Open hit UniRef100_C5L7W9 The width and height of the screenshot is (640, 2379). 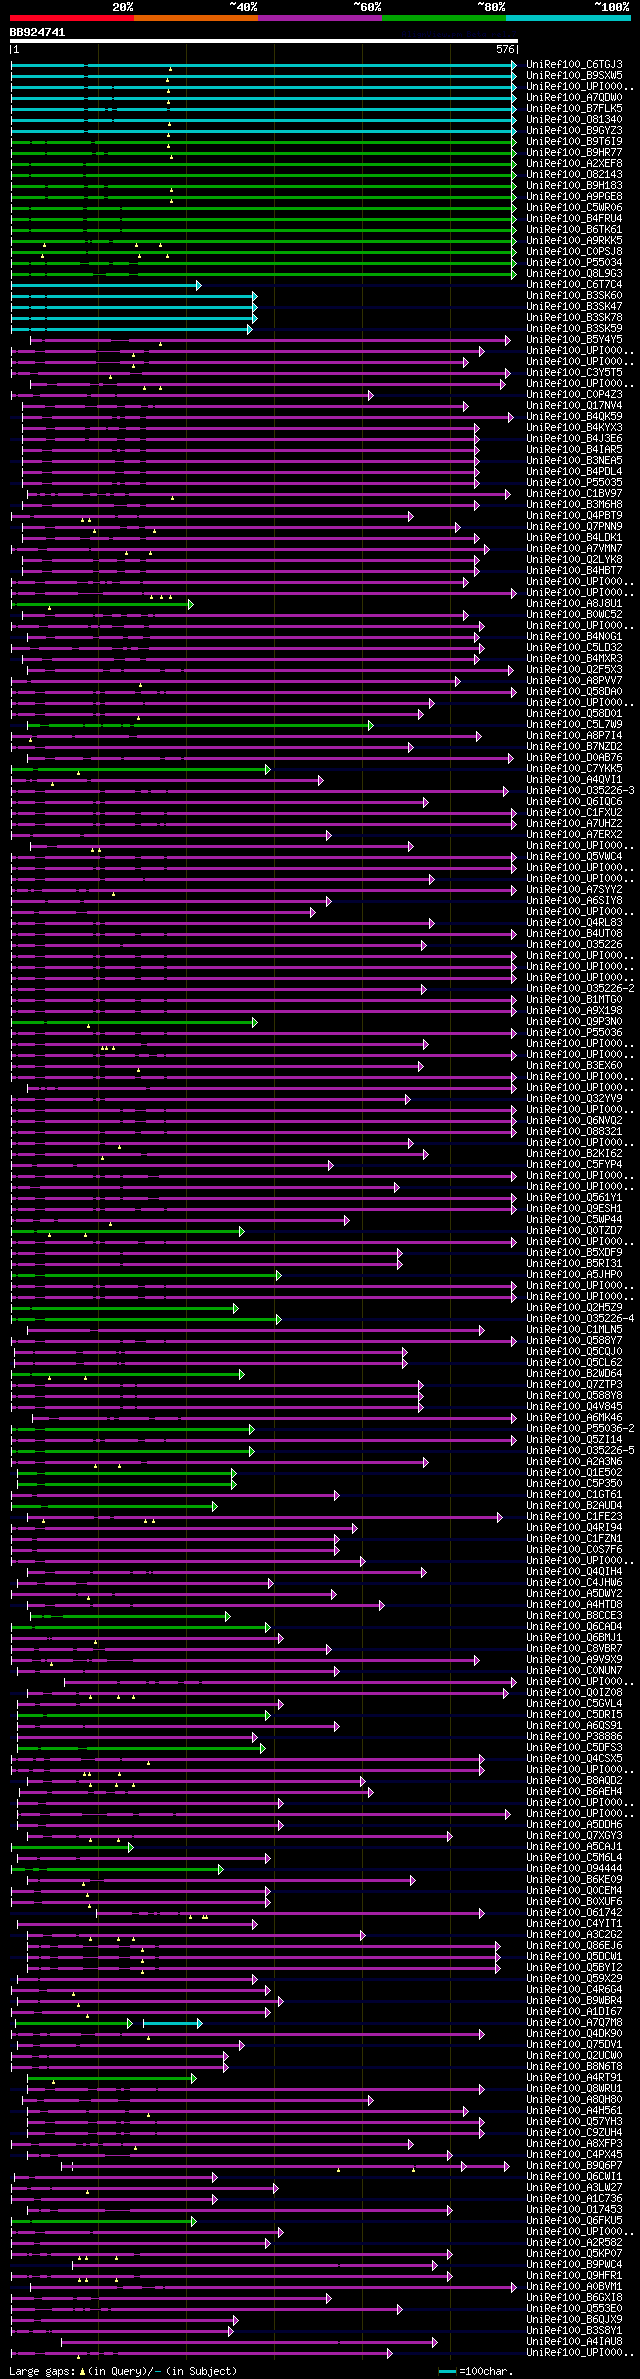(574, 725)
